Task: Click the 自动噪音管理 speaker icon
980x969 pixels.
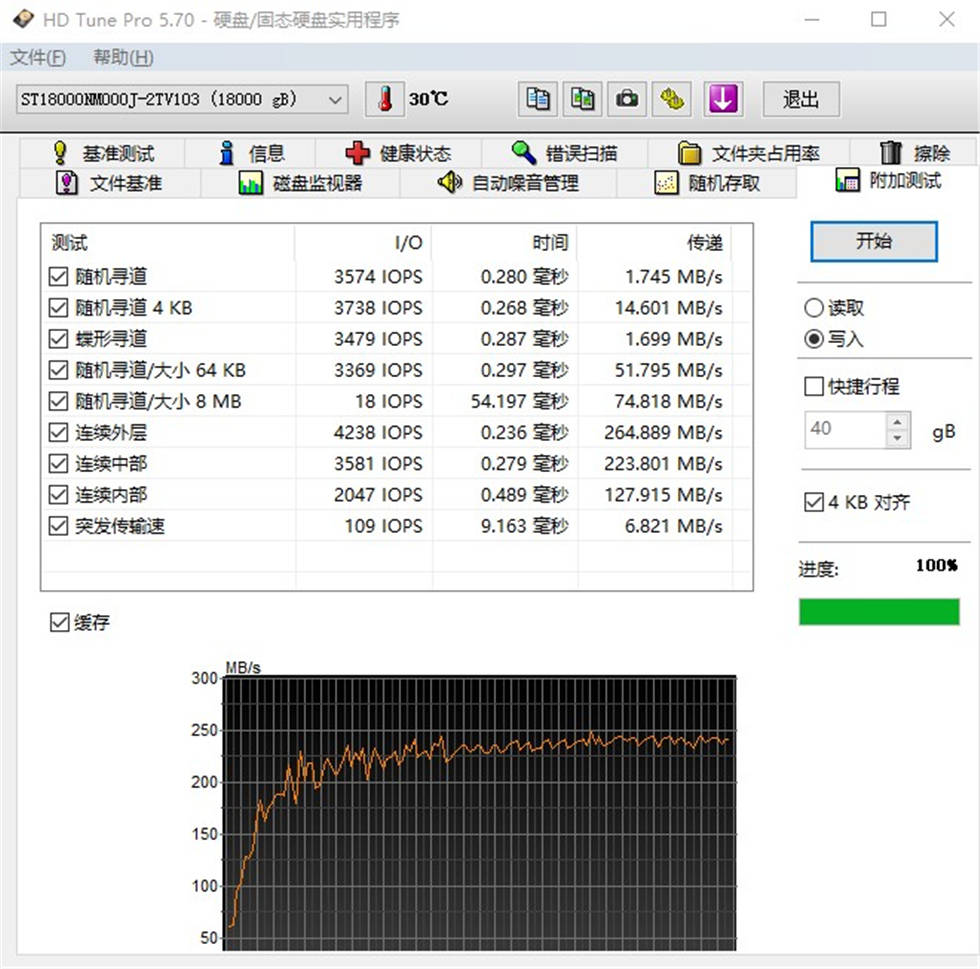Action: (x=449, y=183)
